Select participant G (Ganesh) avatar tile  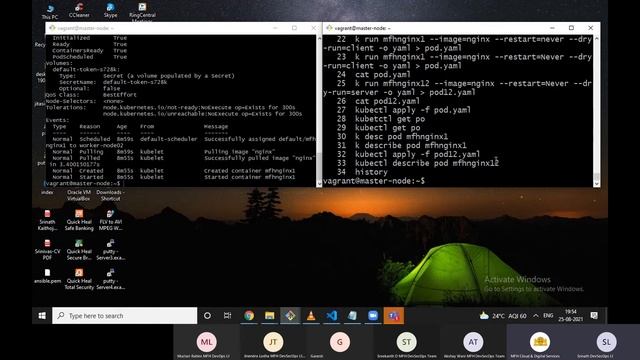tap(340, 342)
